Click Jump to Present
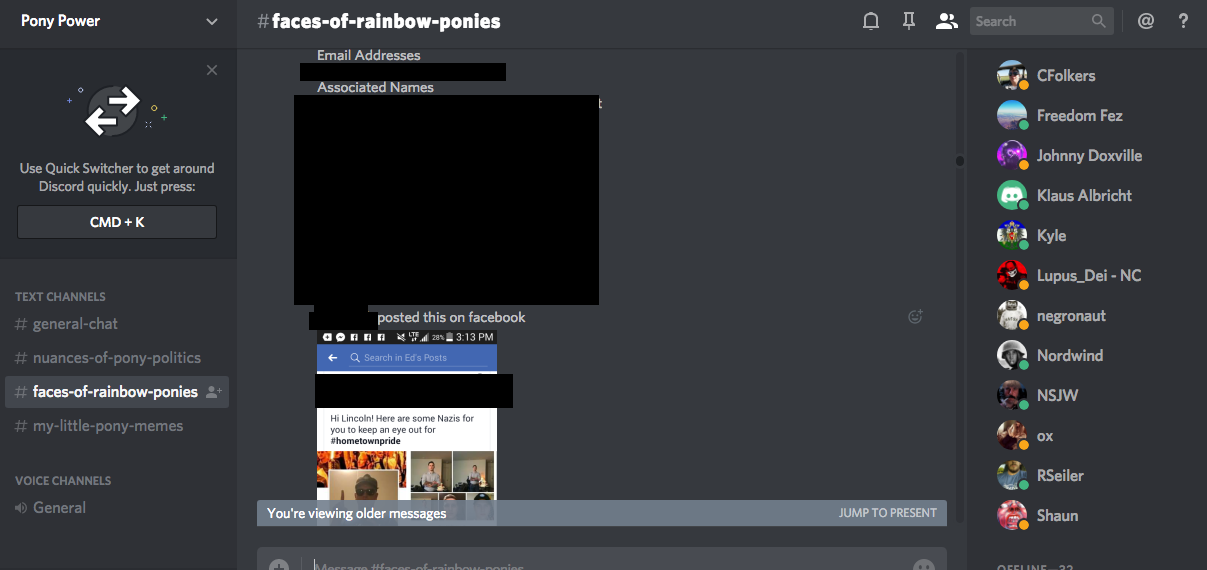The height and width of the screenshot is (570, 1207). coord(887,513)
